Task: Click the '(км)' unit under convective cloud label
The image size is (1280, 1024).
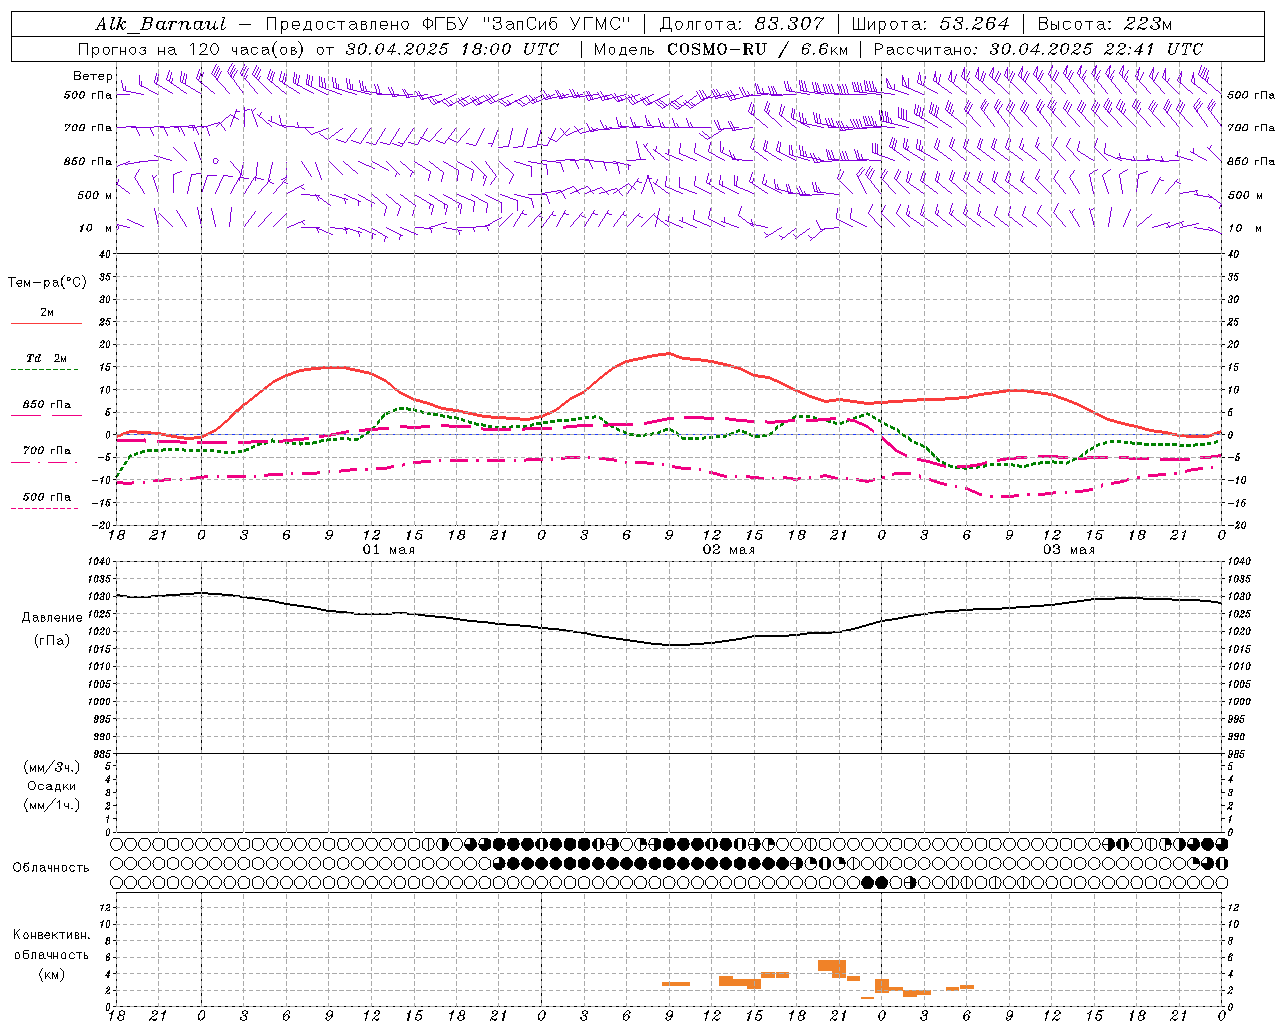Action: 52,974
